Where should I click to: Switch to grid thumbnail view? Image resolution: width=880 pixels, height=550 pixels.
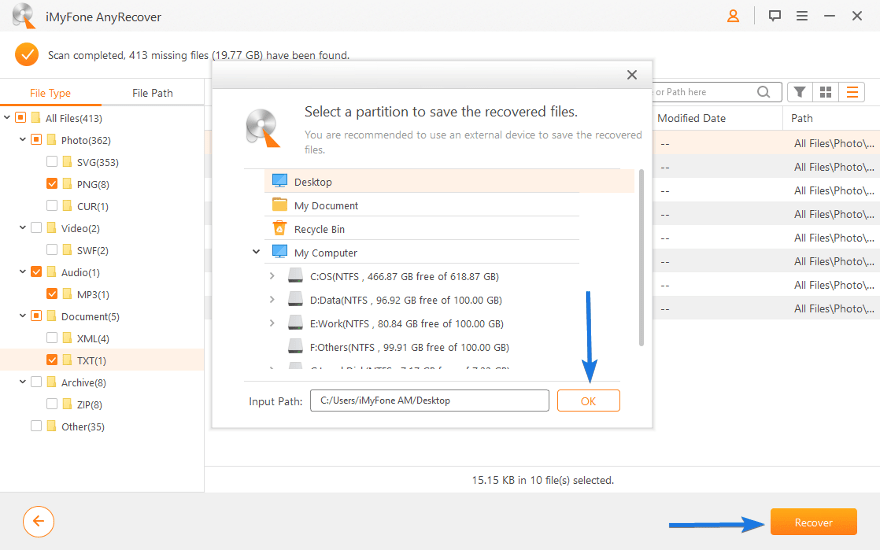click(825, 92)
